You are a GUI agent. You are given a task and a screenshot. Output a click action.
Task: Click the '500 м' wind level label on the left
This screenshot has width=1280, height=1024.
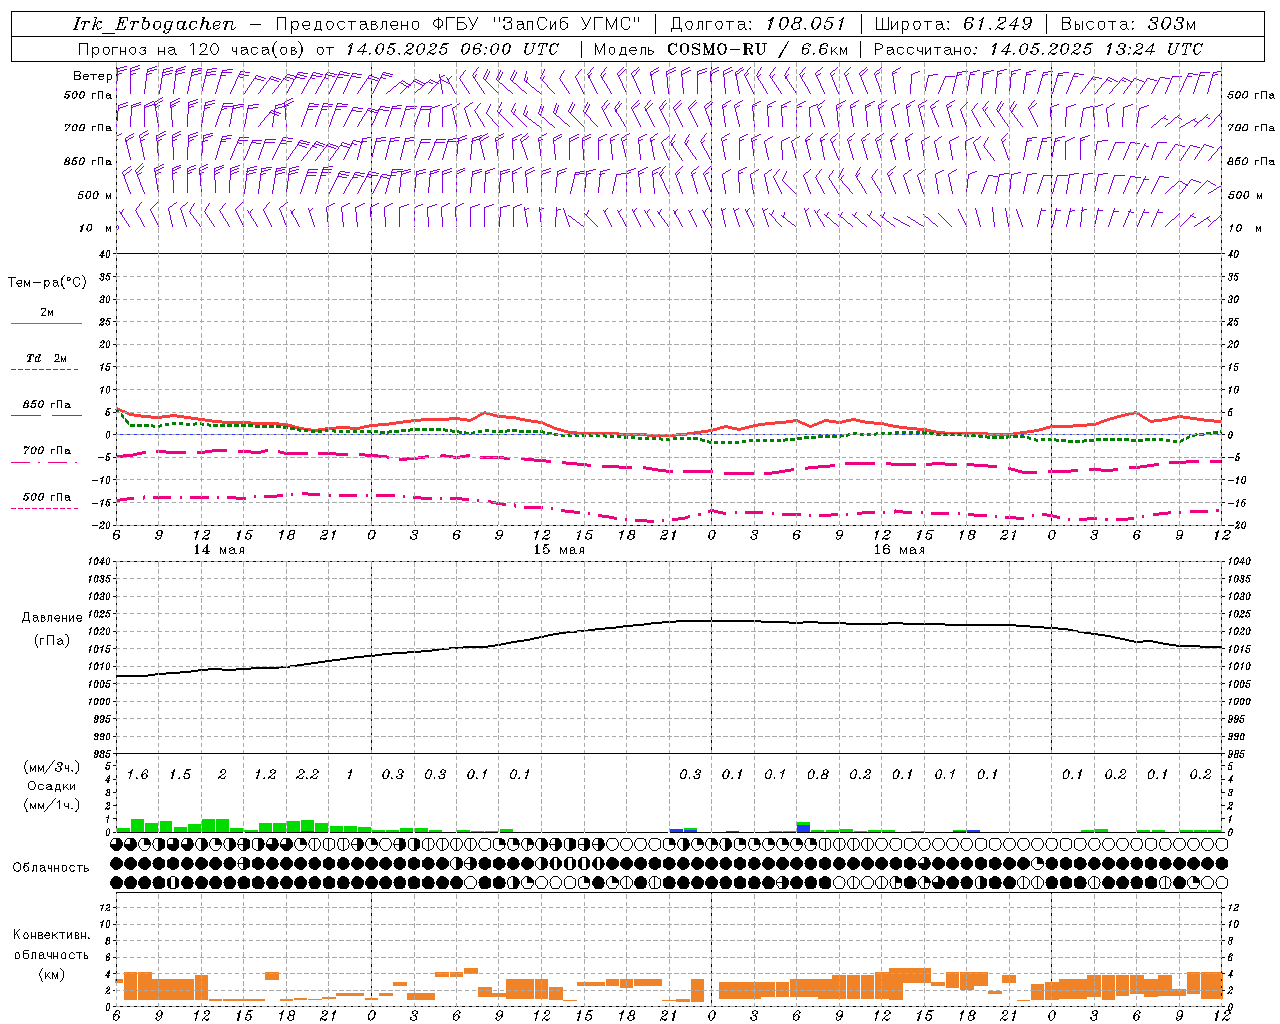[95, 195]
